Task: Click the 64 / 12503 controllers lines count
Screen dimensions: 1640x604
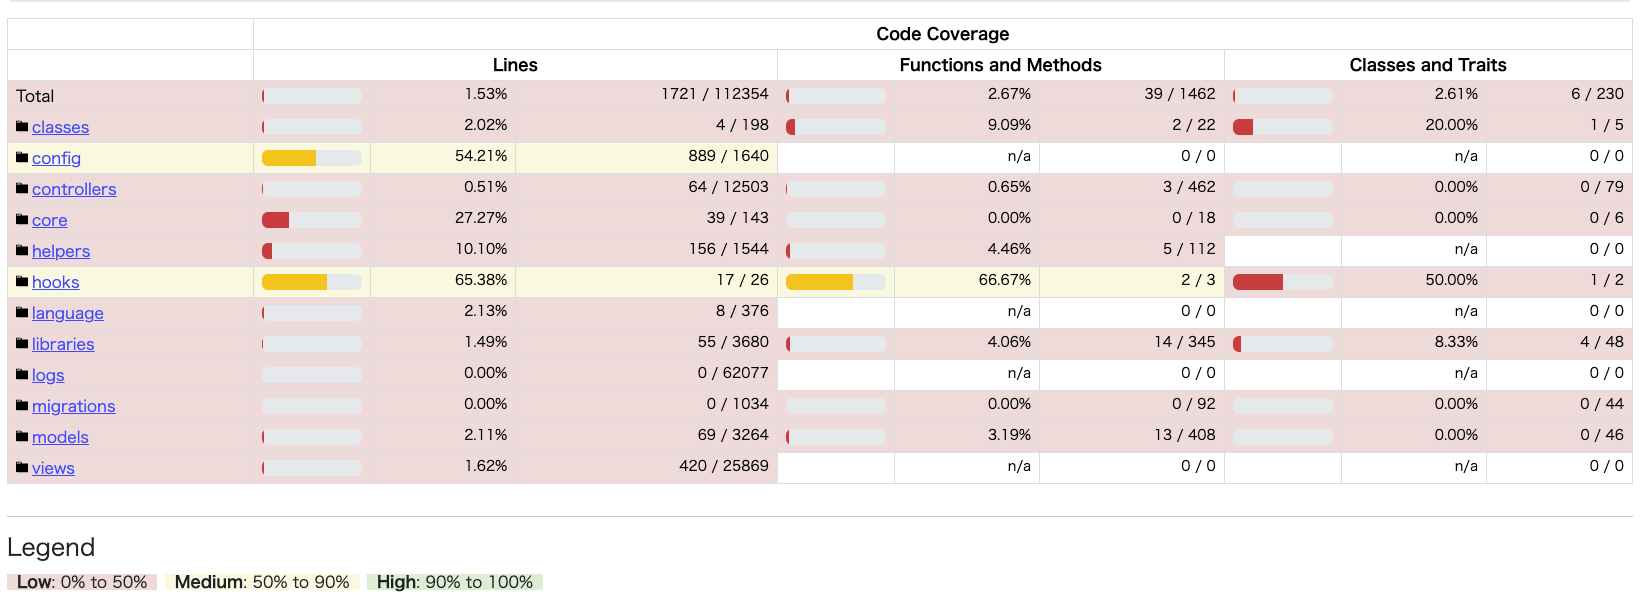Action: tap(729, 187)
